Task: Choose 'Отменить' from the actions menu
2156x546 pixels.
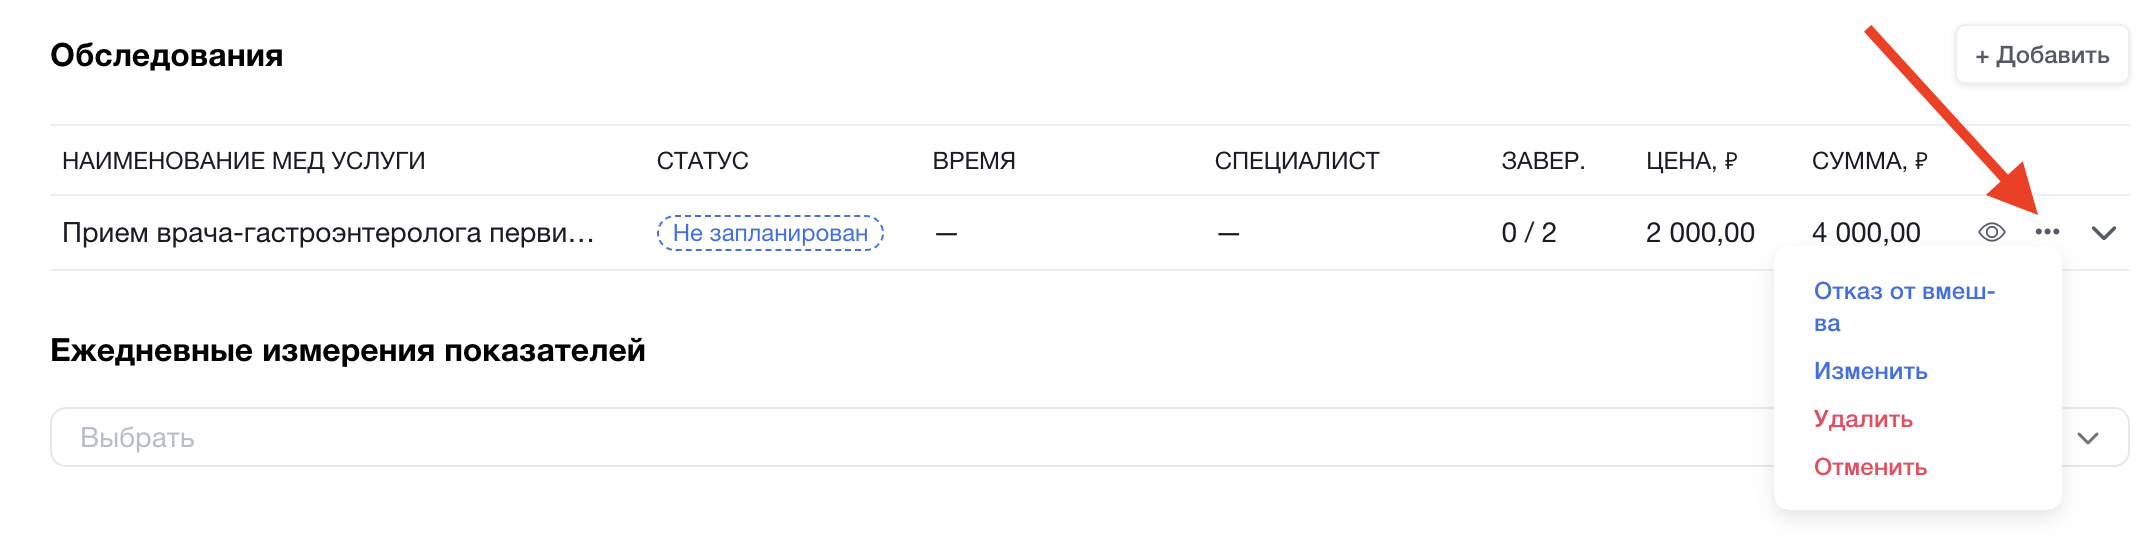Action: (x=1870, y=467)
